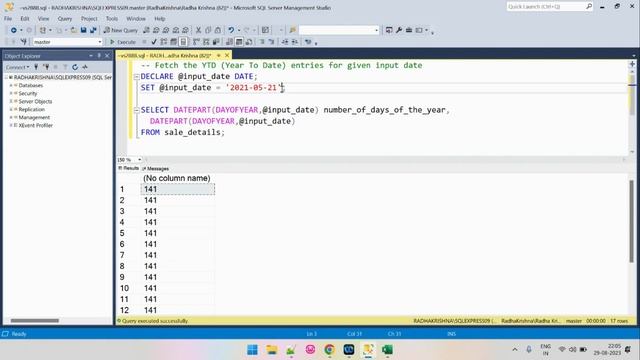This screenshot has width=640, height=360.
Task: Open the File menu
Action: (8, 19)
